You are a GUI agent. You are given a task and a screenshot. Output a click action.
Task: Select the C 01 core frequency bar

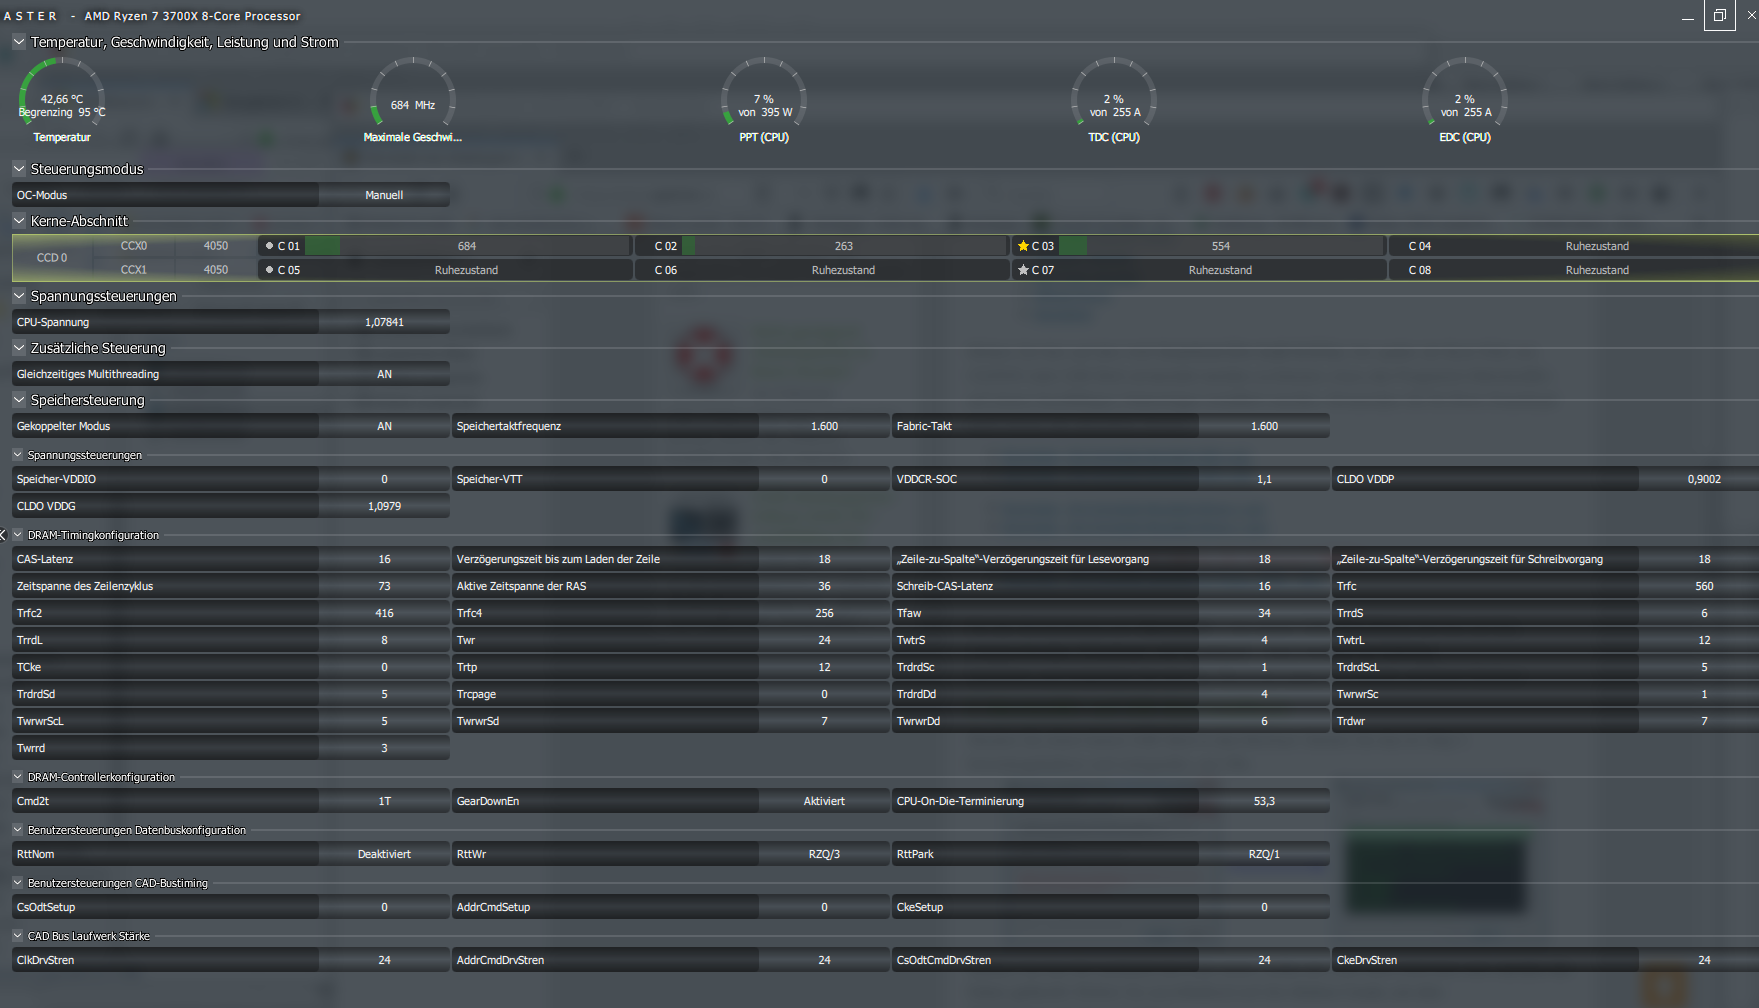tap(467, 246)
